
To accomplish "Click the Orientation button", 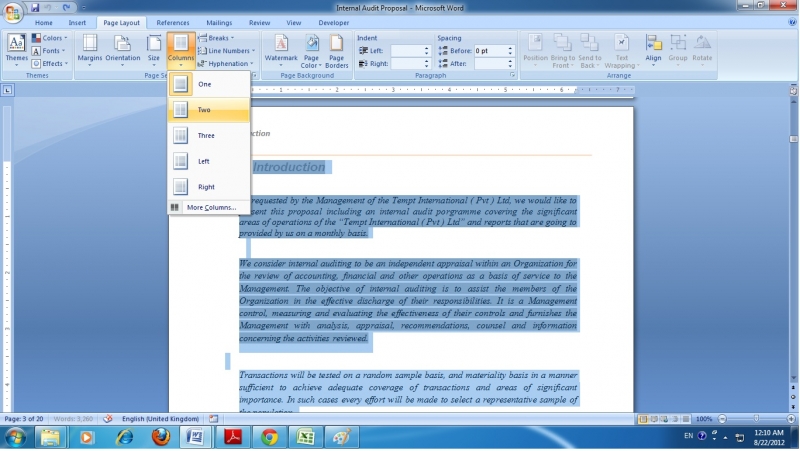I will [x=123, y=50].
